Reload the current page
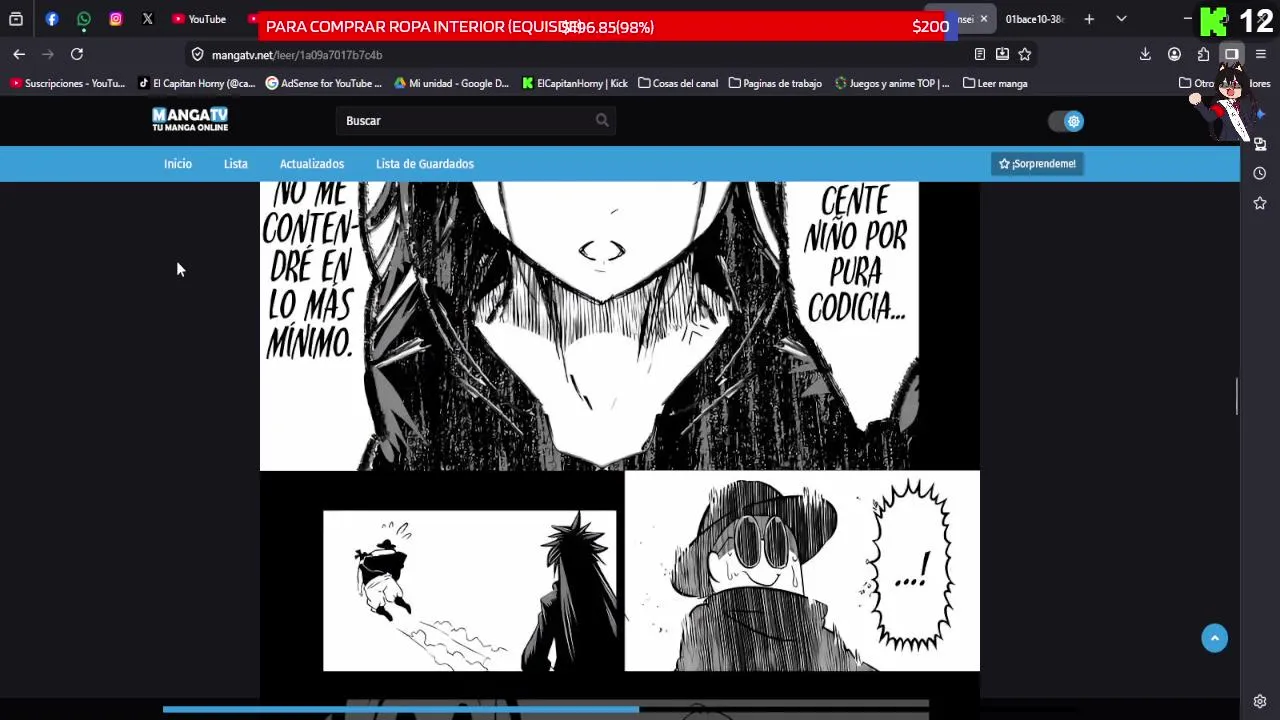1280x720 pixels. [x=77, y=54]
